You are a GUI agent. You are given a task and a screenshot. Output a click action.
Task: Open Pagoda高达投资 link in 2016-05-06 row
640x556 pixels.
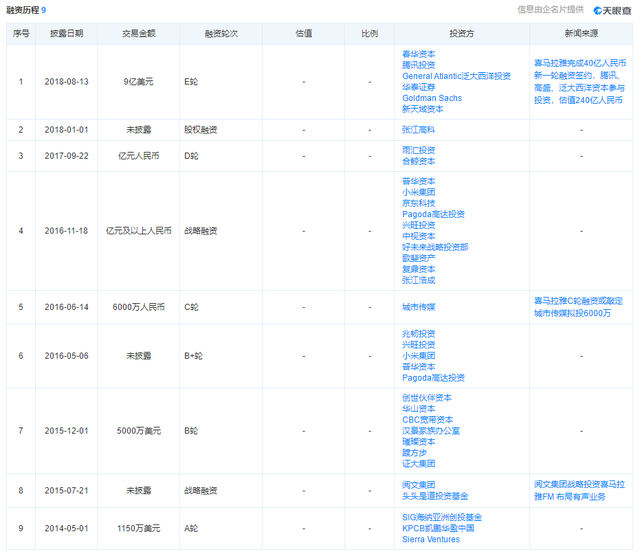pyautogui.click(x=433, y=378)
